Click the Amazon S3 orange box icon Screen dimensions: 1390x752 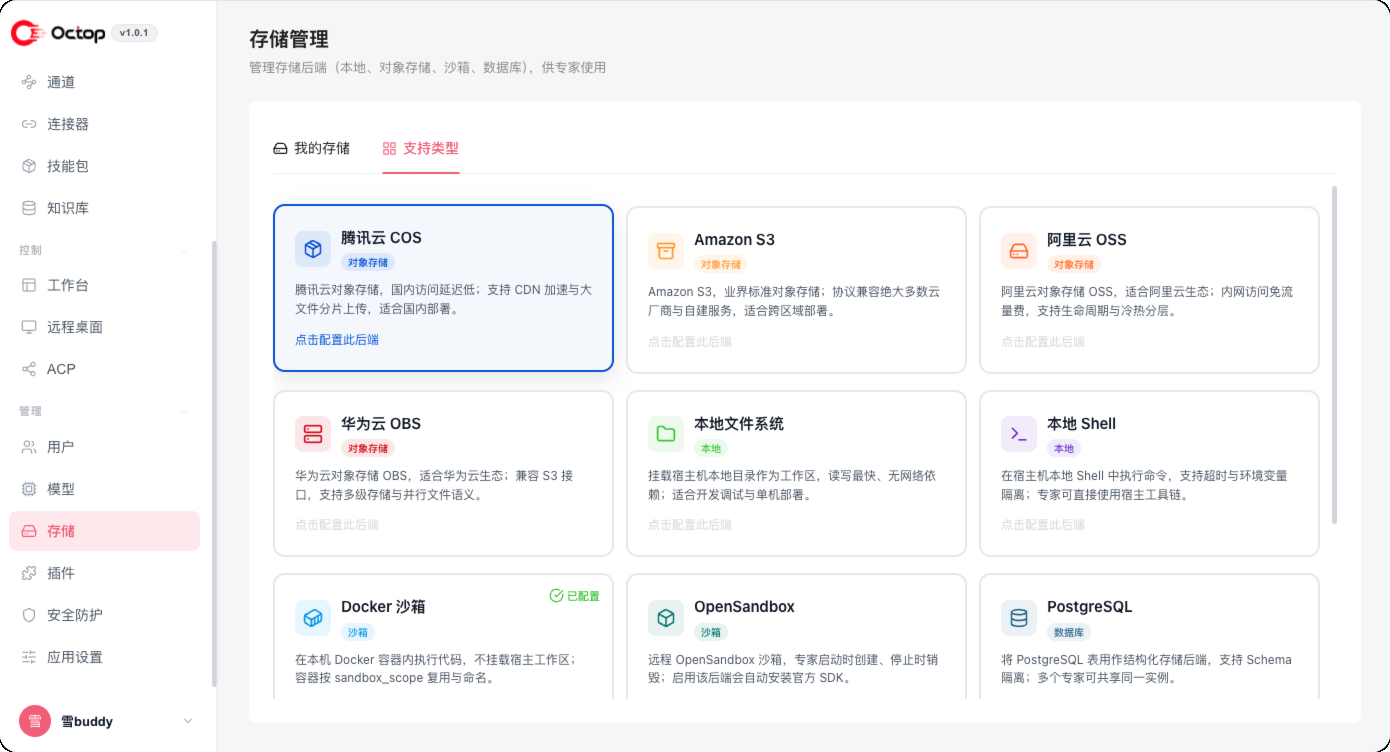(666, 251)
